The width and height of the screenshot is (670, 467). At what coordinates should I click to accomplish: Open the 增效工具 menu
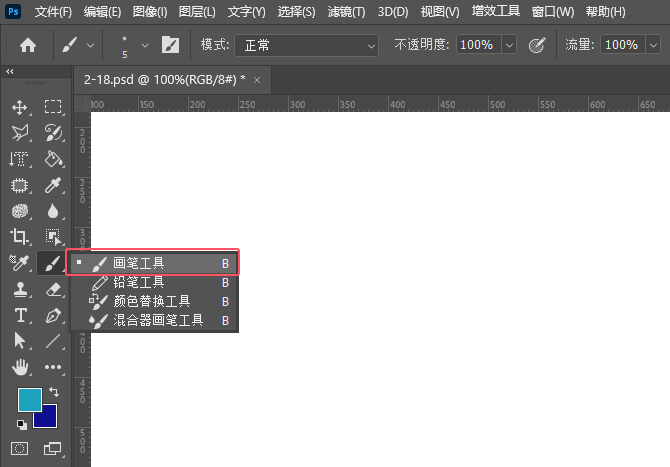tap(496, 11)
